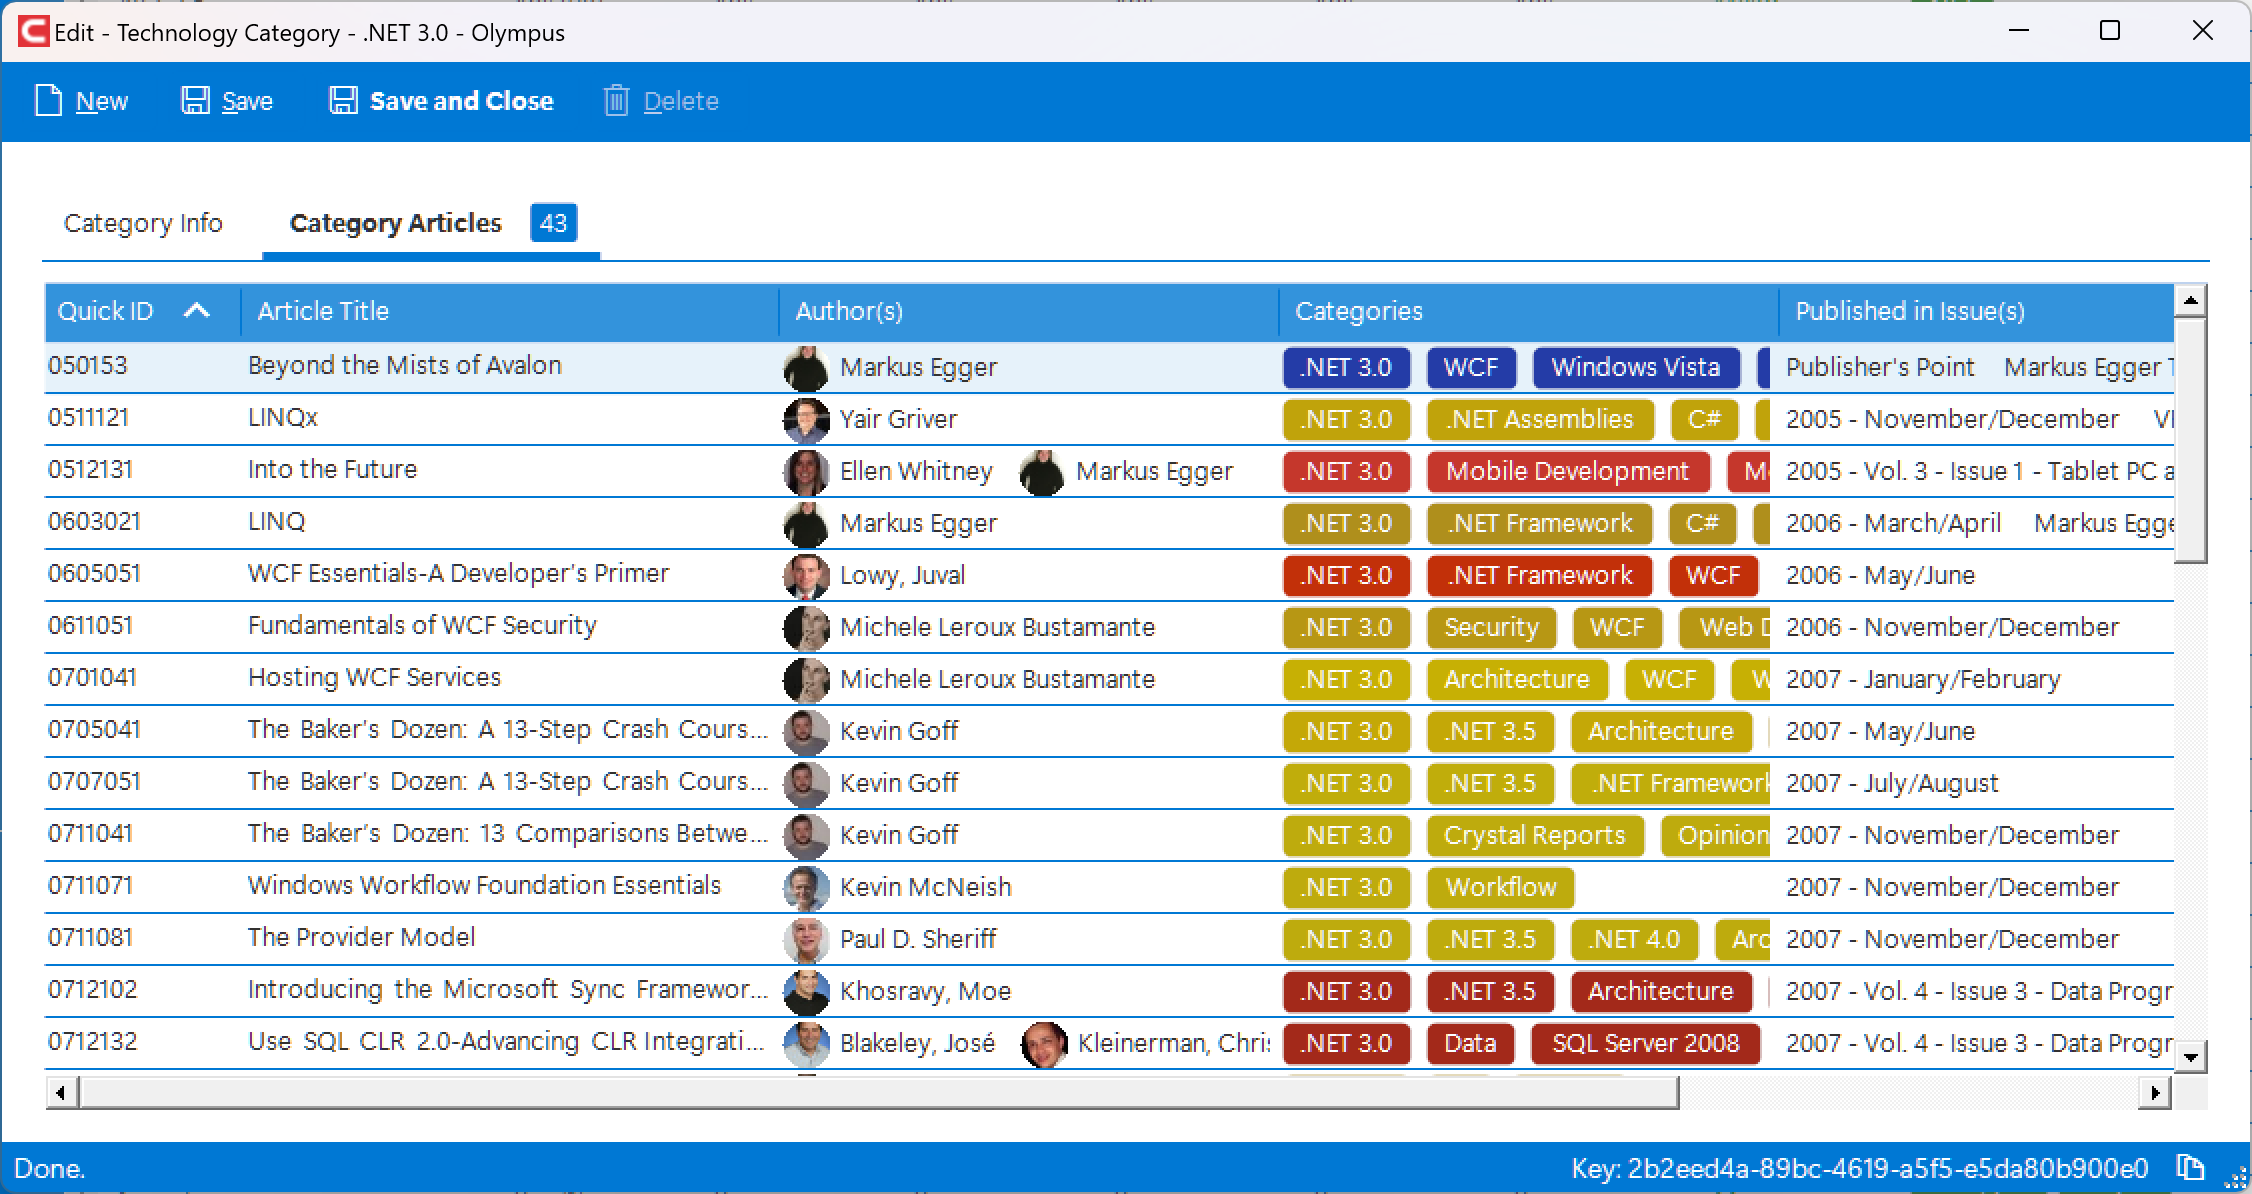The height and width of the screenshot is (1194, 2252).
Task: Click the Delete trash icon
Action: (616, 101)
